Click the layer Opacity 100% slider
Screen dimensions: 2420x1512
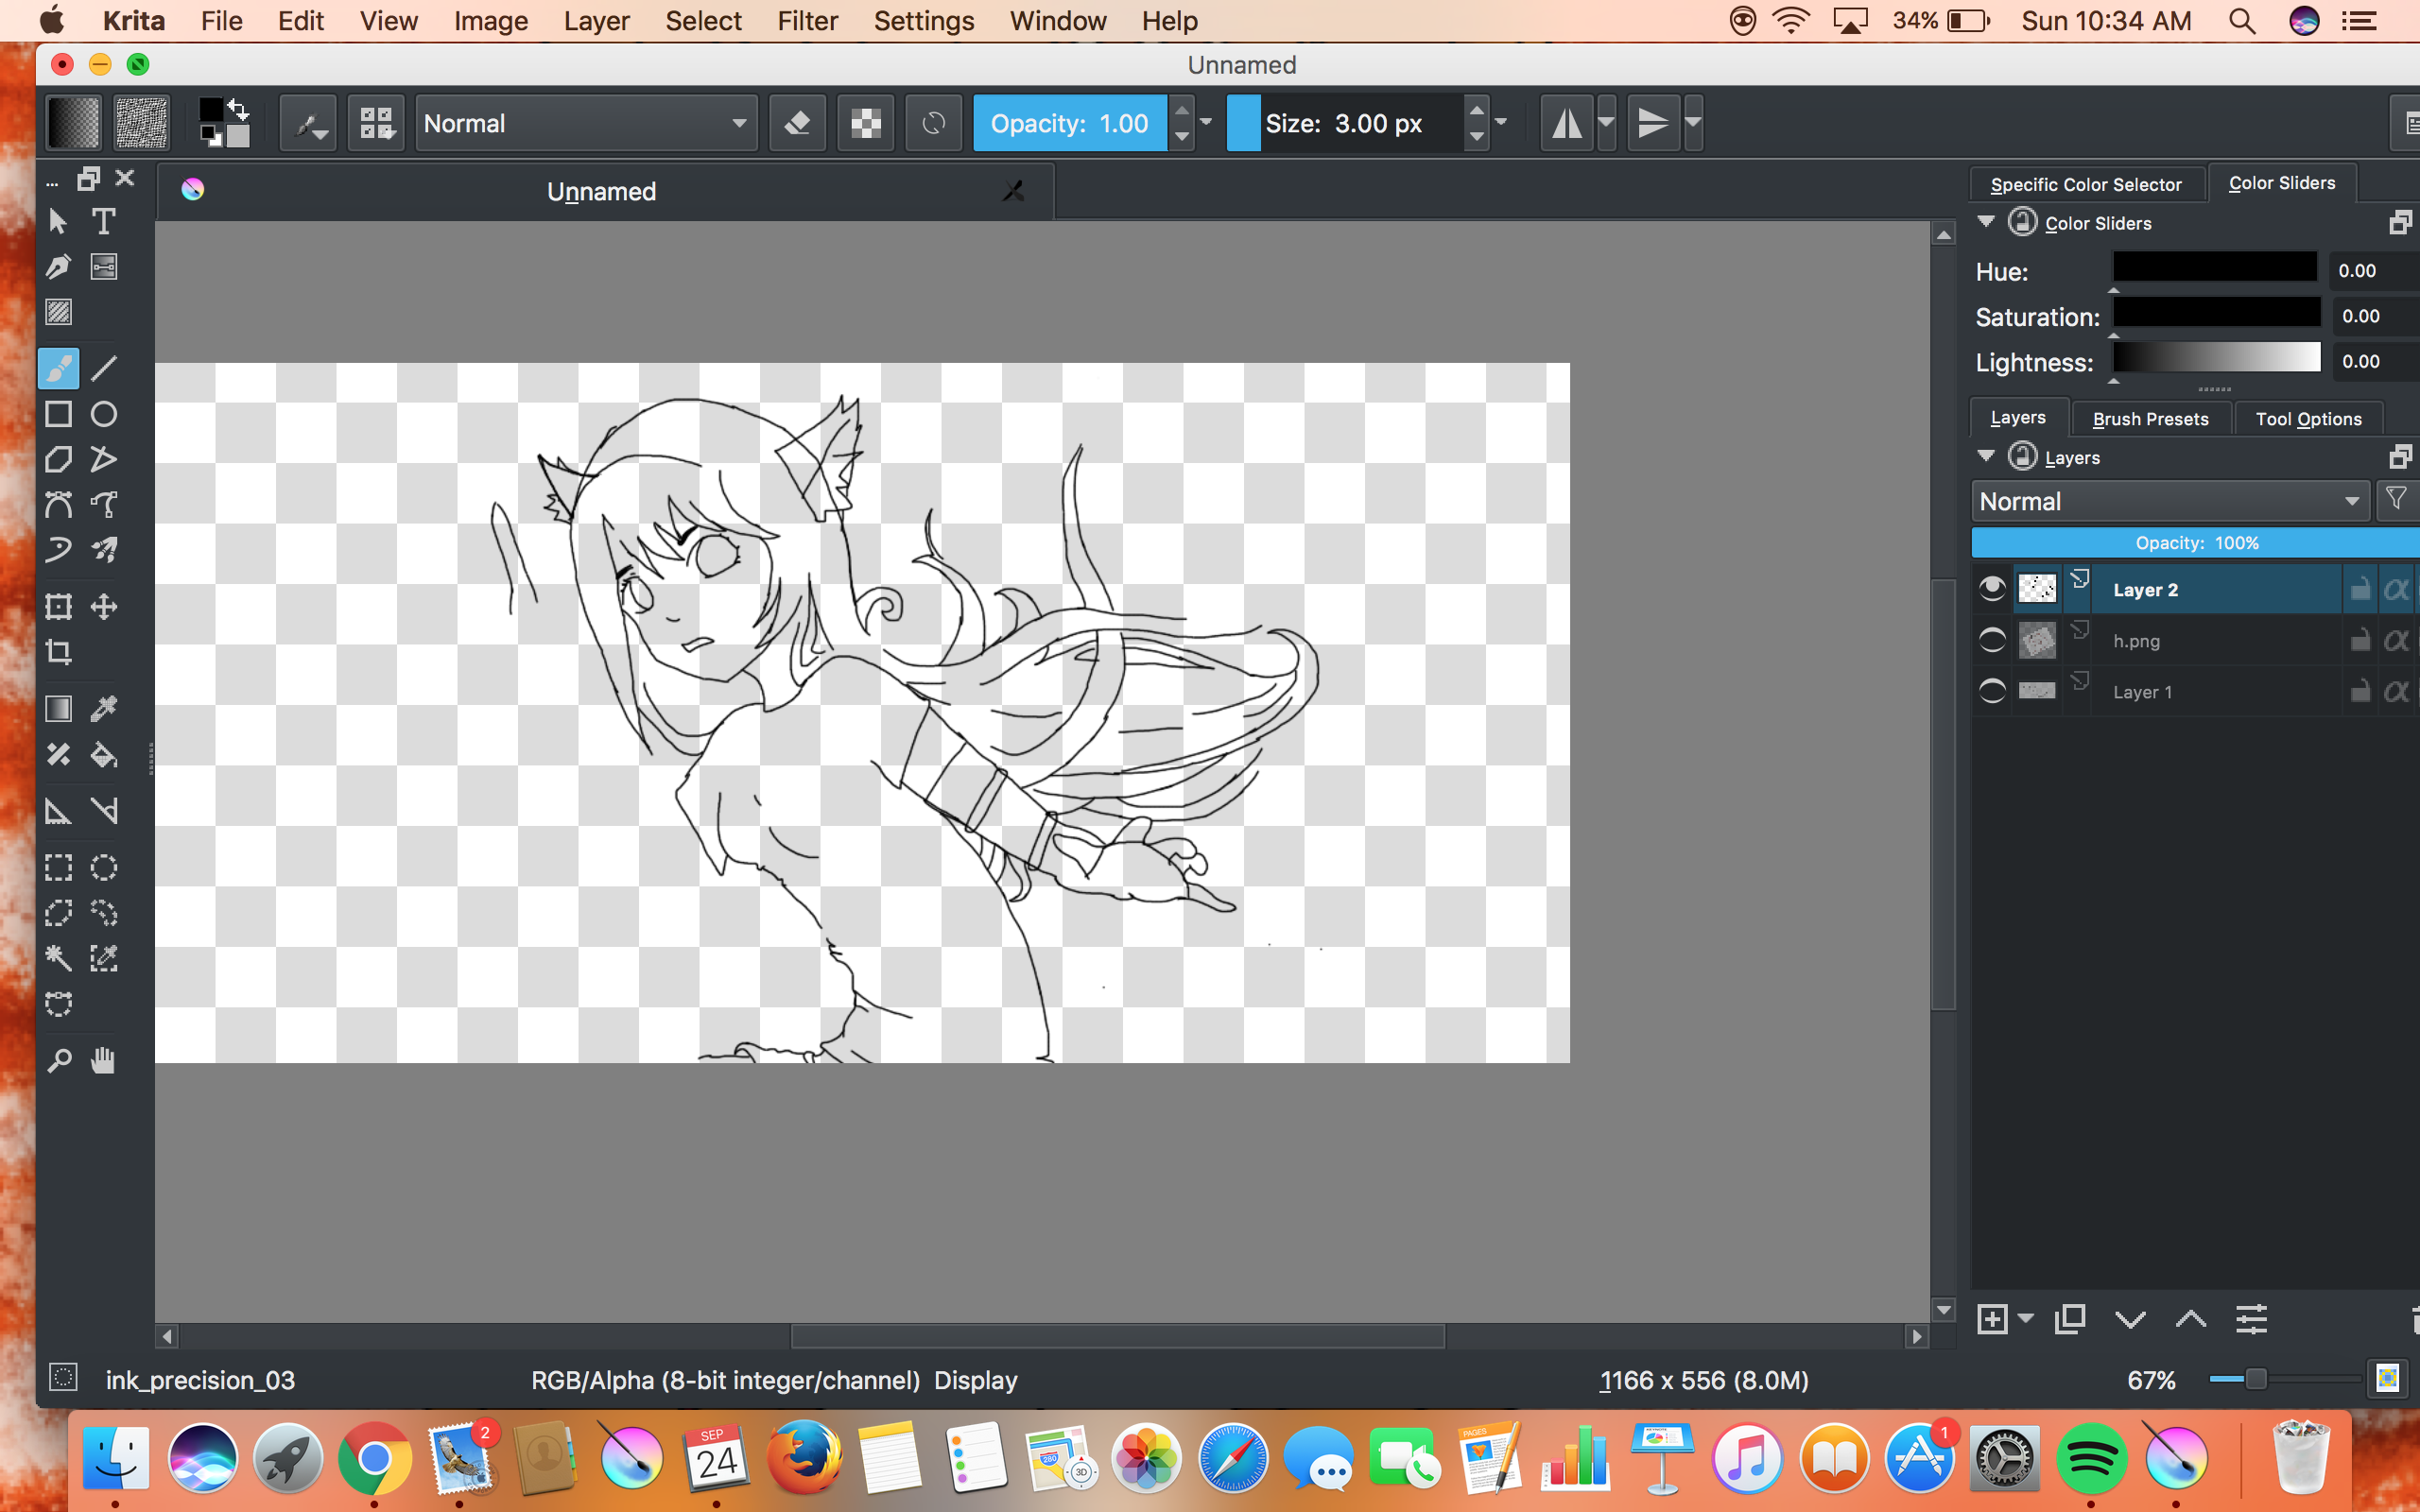click(2196, 543)
